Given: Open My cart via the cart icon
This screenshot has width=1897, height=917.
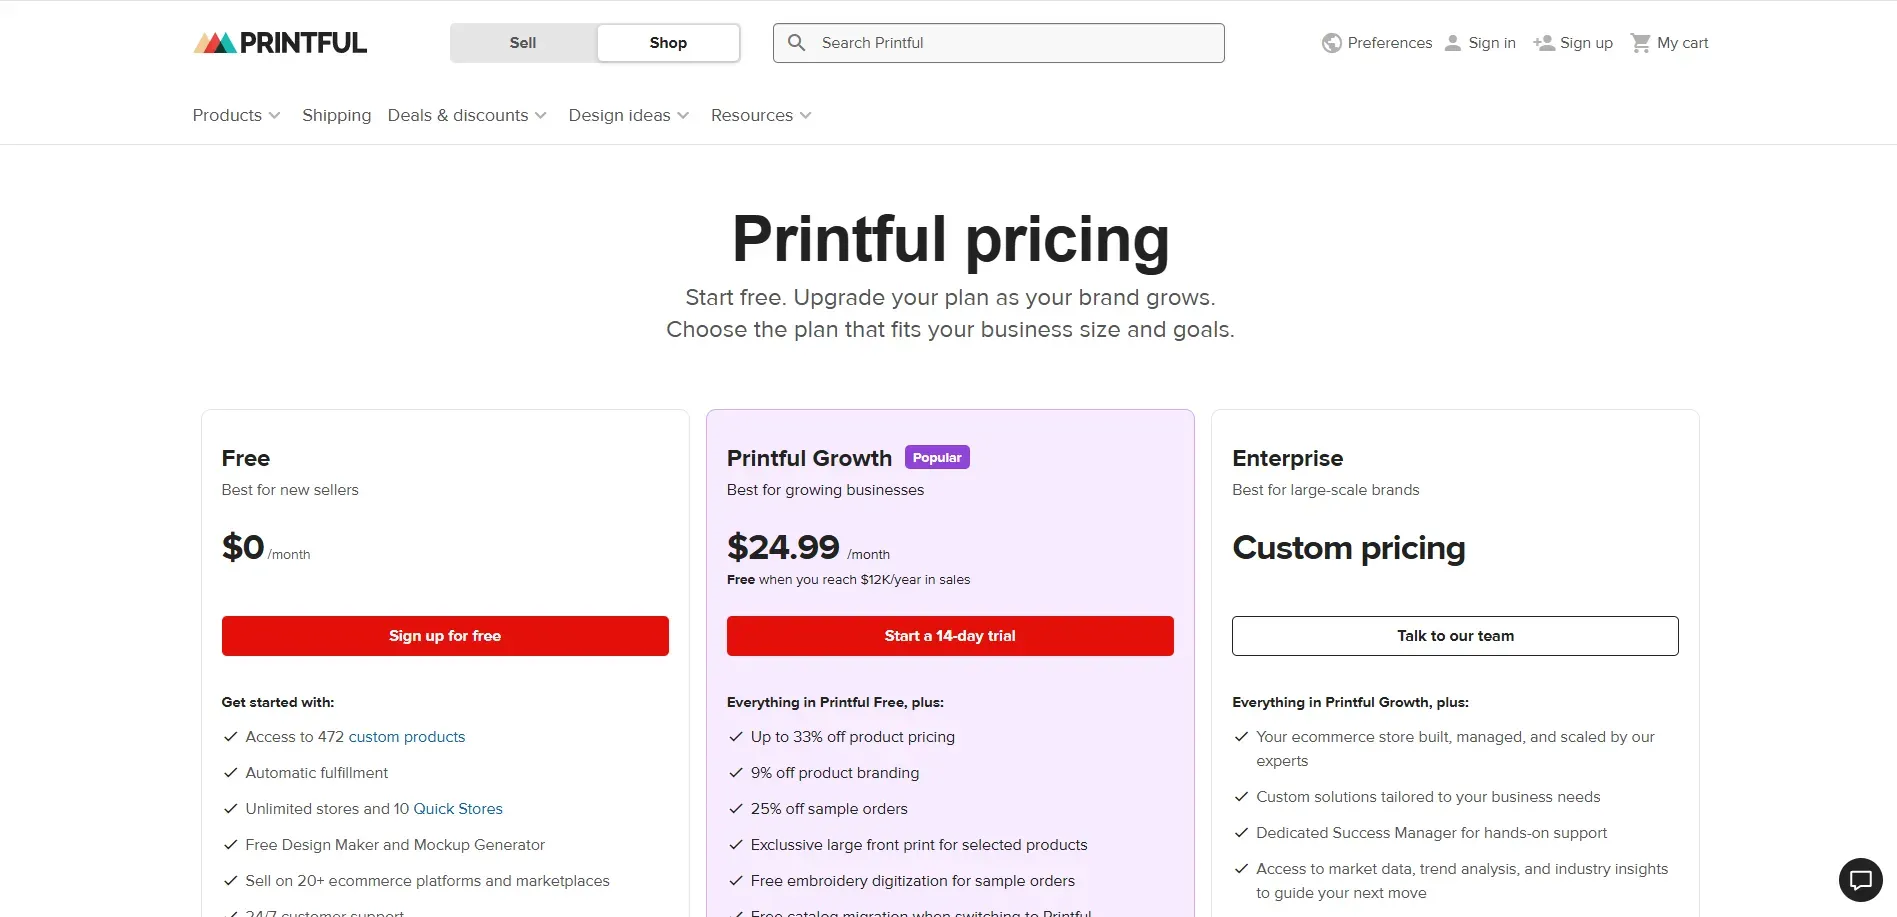Looking at the screenshot, I should (x=1641, y=42).
